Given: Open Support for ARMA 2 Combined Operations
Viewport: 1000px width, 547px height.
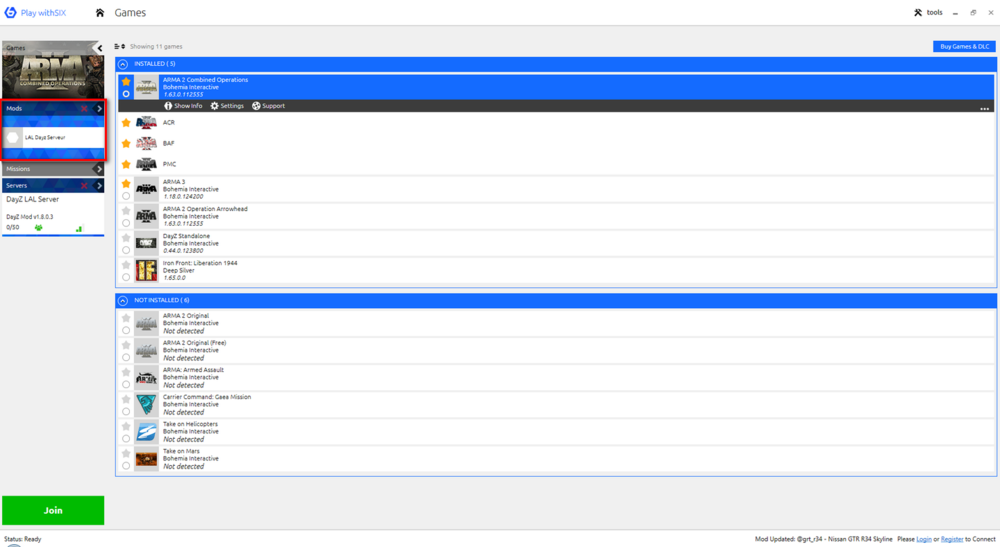Looking at the screenshot, I should [x=268, y=106].
